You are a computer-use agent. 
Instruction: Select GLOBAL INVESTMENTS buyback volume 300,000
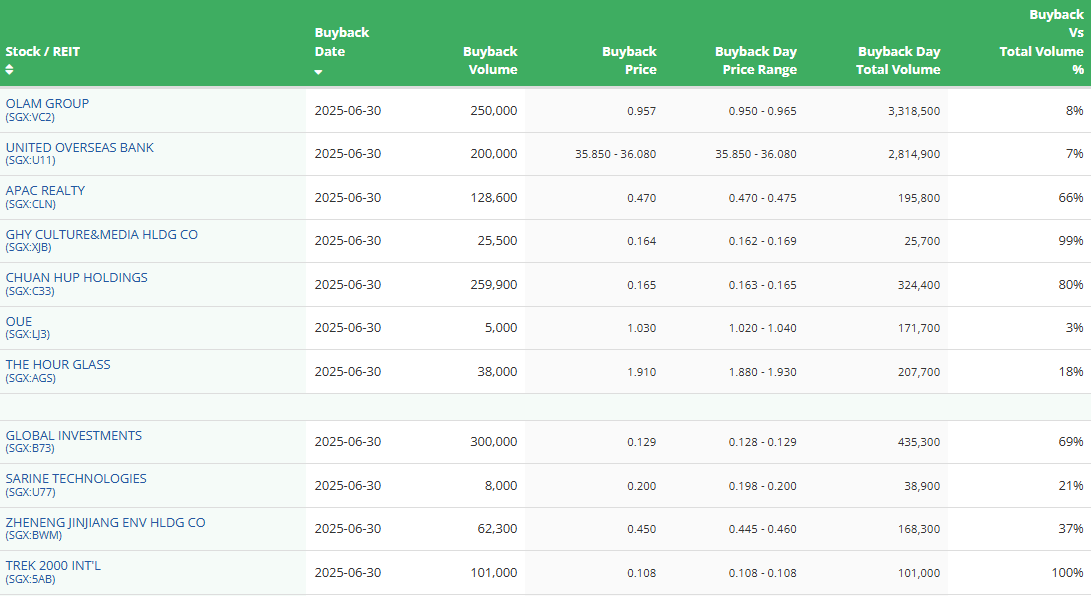click(493, 442)
